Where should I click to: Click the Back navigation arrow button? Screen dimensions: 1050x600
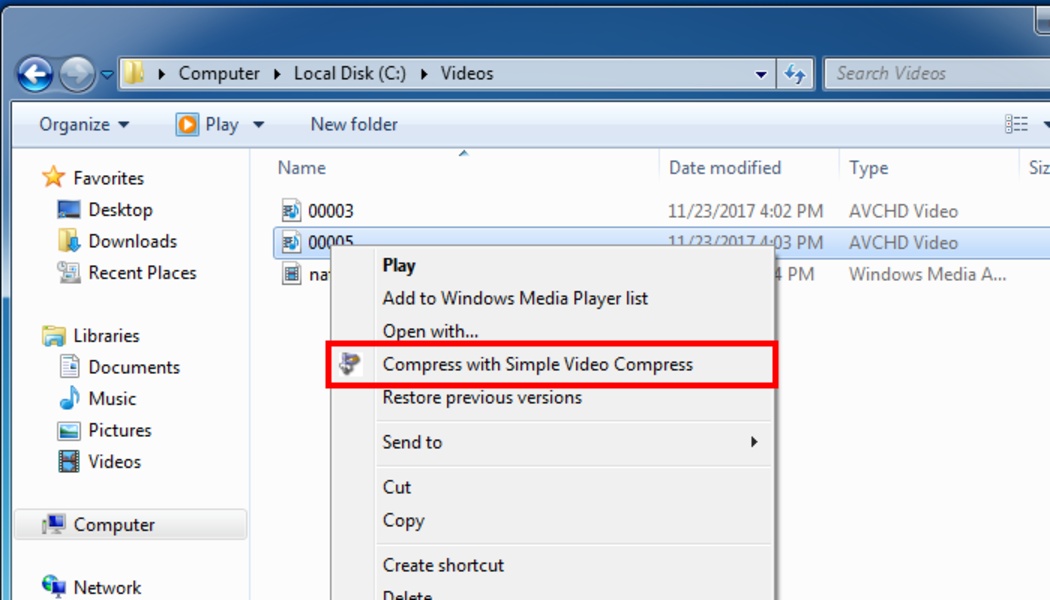[x=35, y=73]
